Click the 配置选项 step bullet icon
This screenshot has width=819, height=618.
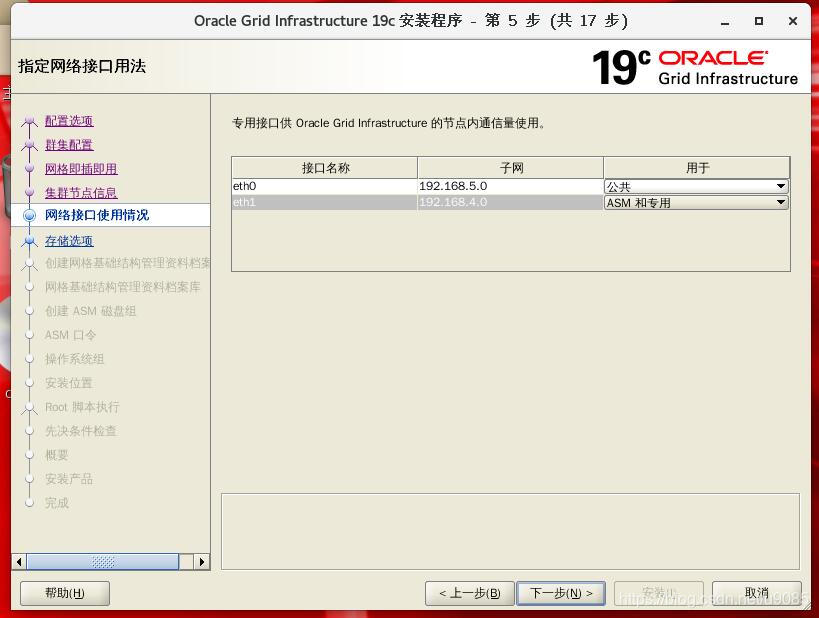click(30, 122)
